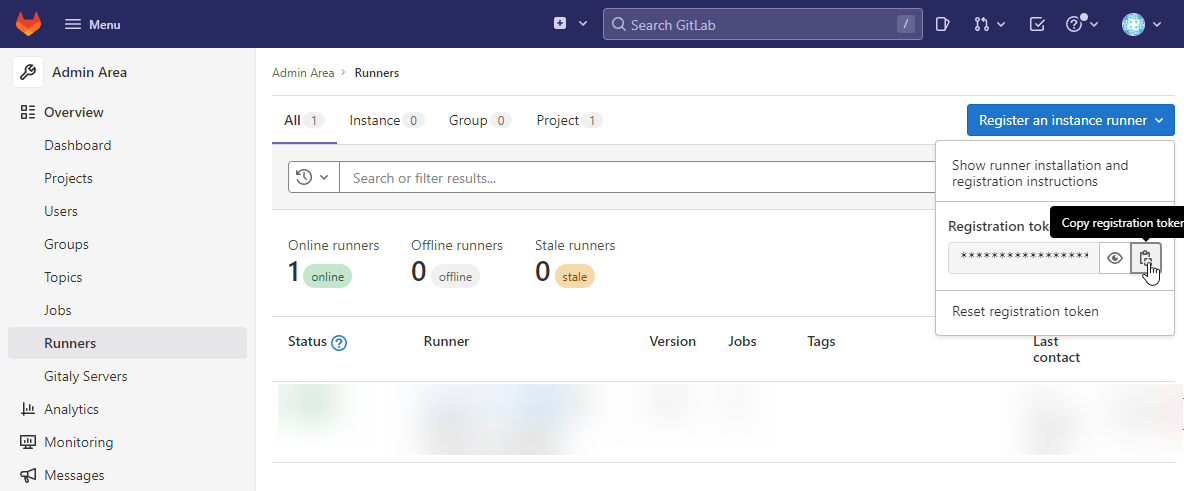Open Overview in the sidebar
Image resolution: width=1184 pixels, height=491 pixels.
pyautogui.click(x=74, y=112)
